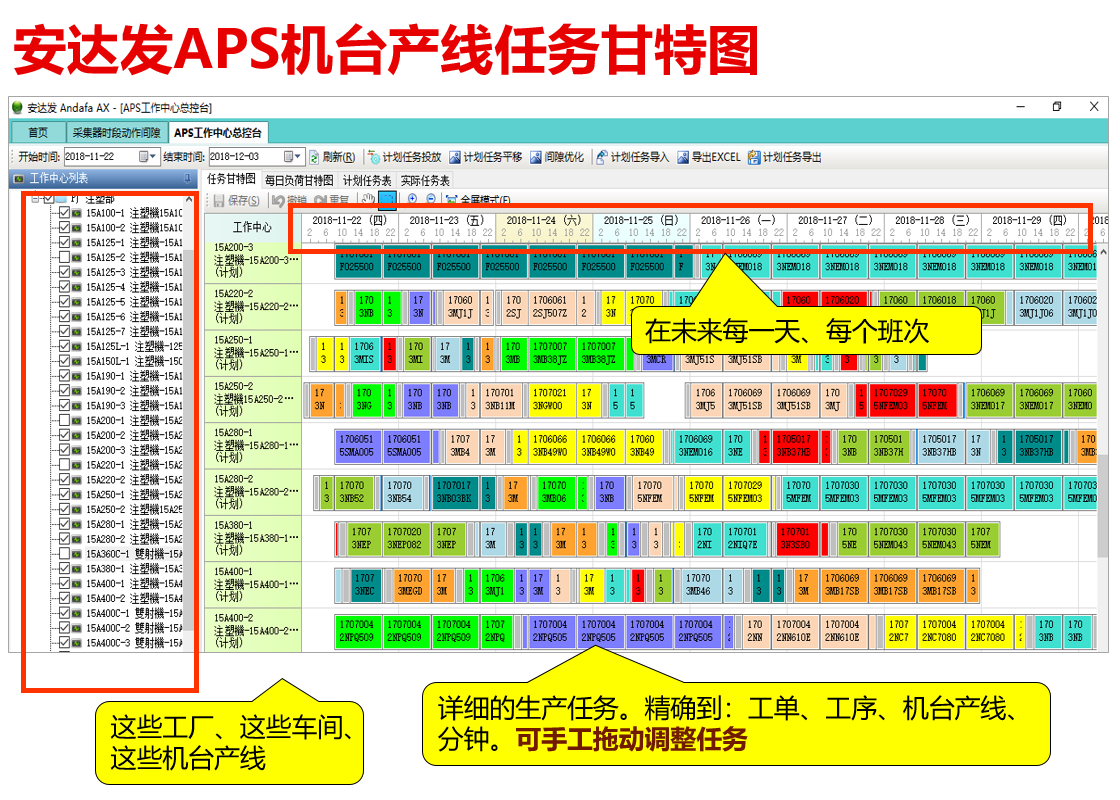This screenshot has width=1120, height=800.
Task: Switch to the 每日负荷甘特图 tab
Action: [x=298, y=181]
